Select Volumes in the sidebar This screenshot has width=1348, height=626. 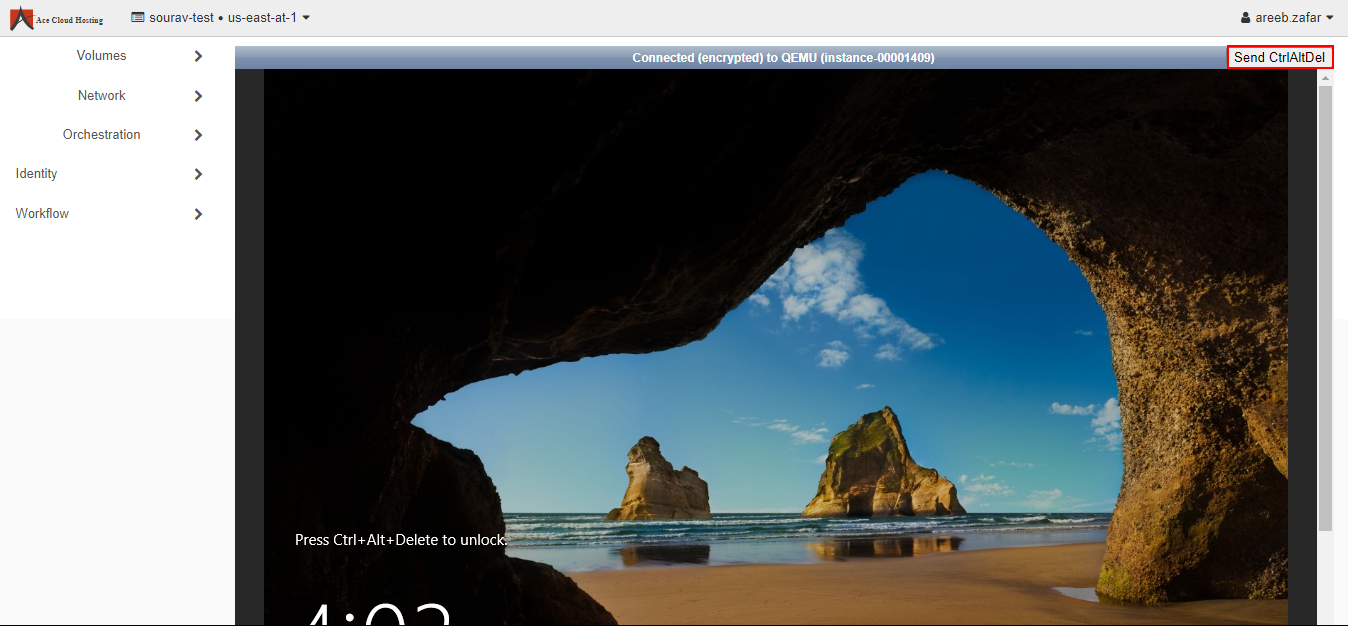101,56
